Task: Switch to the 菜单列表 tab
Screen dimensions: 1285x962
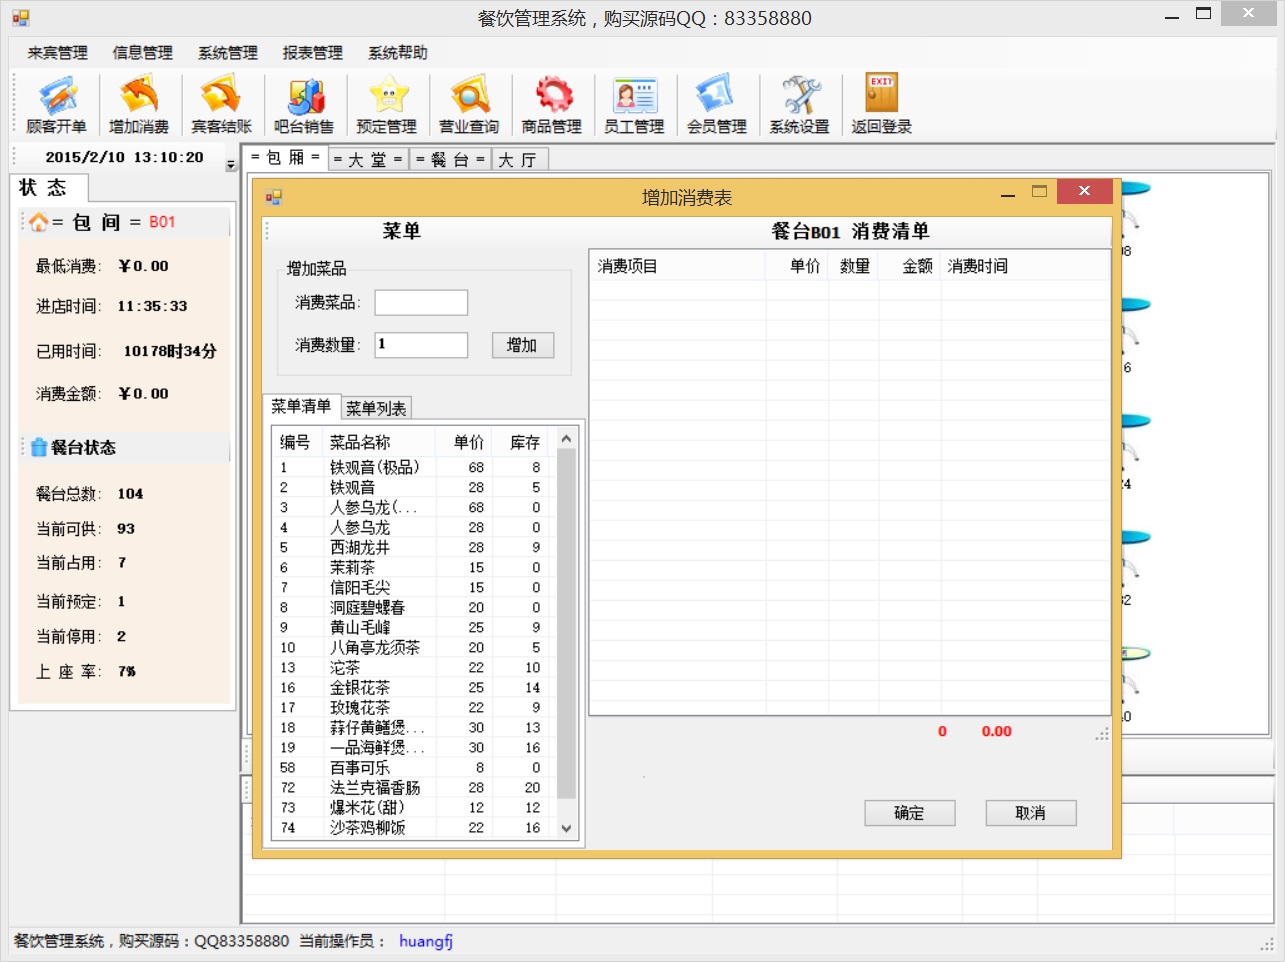Action: [376, 408]
